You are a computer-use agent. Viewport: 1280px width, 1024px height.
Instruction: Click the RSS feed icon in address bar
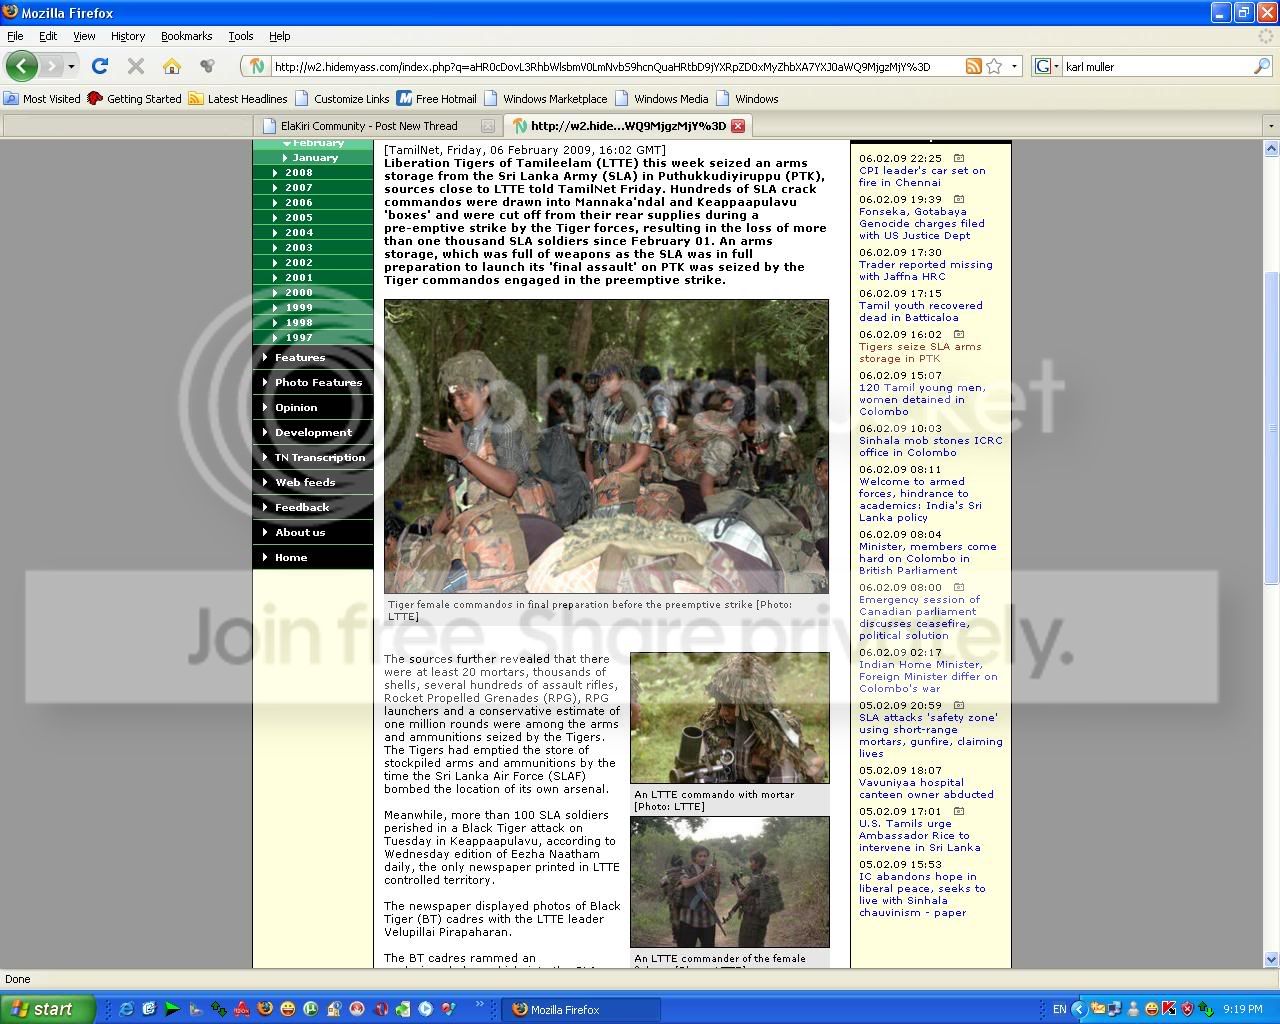point(973,66)
